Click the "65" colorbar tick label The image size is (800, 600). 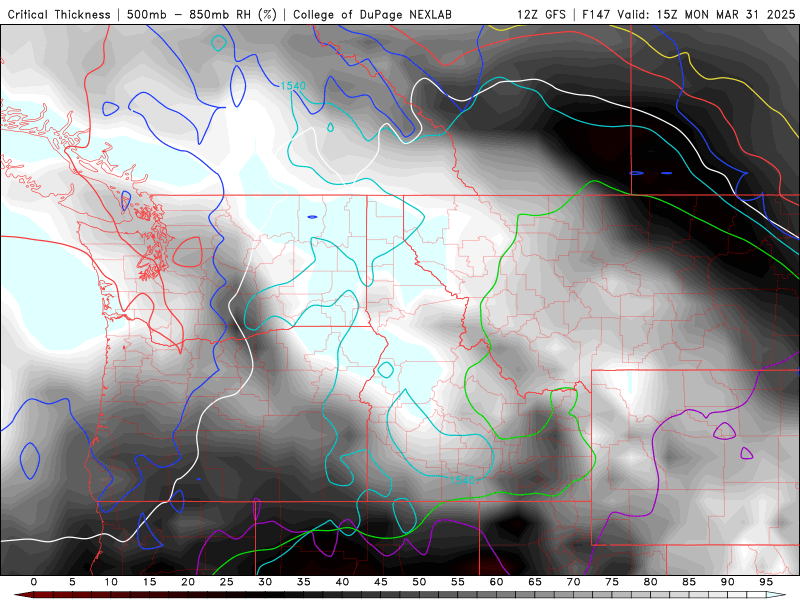click(535, 582)
